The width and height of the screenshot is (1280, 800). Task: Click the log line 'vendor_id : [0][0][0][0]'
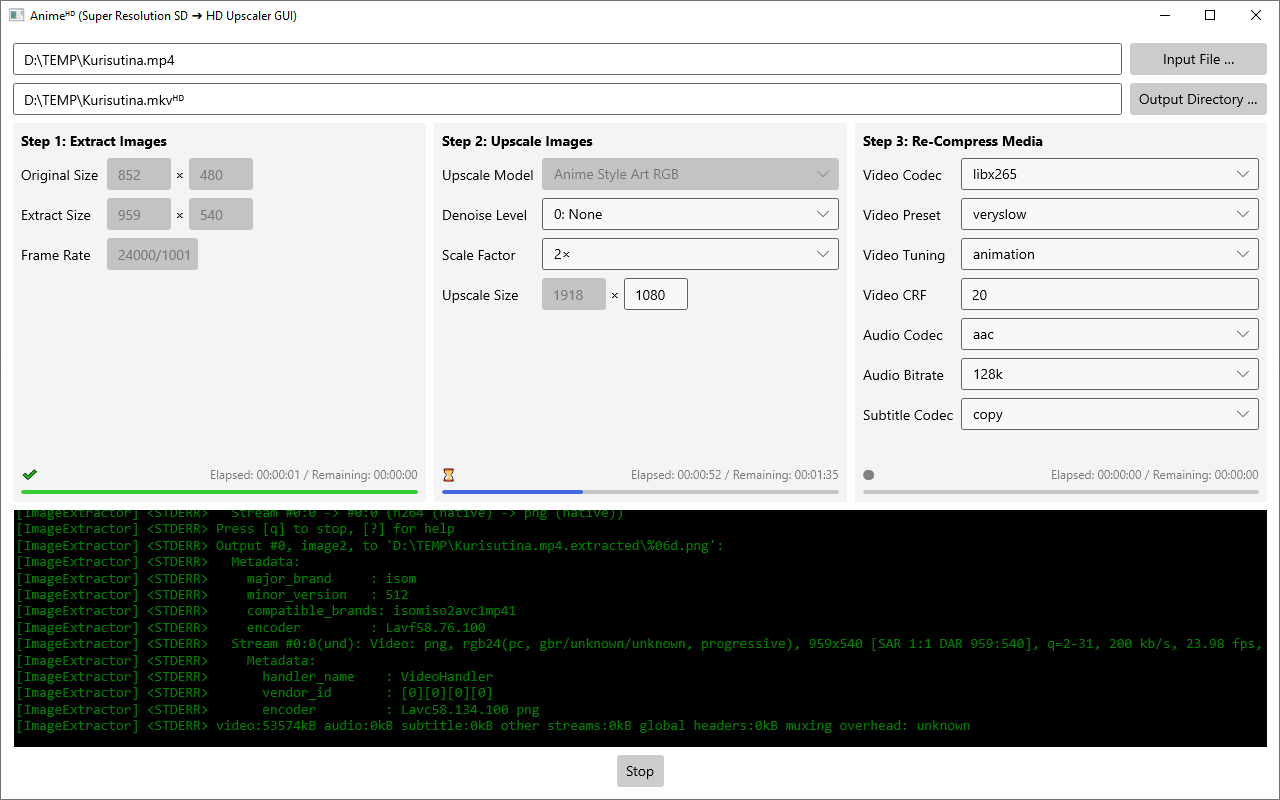255,692
